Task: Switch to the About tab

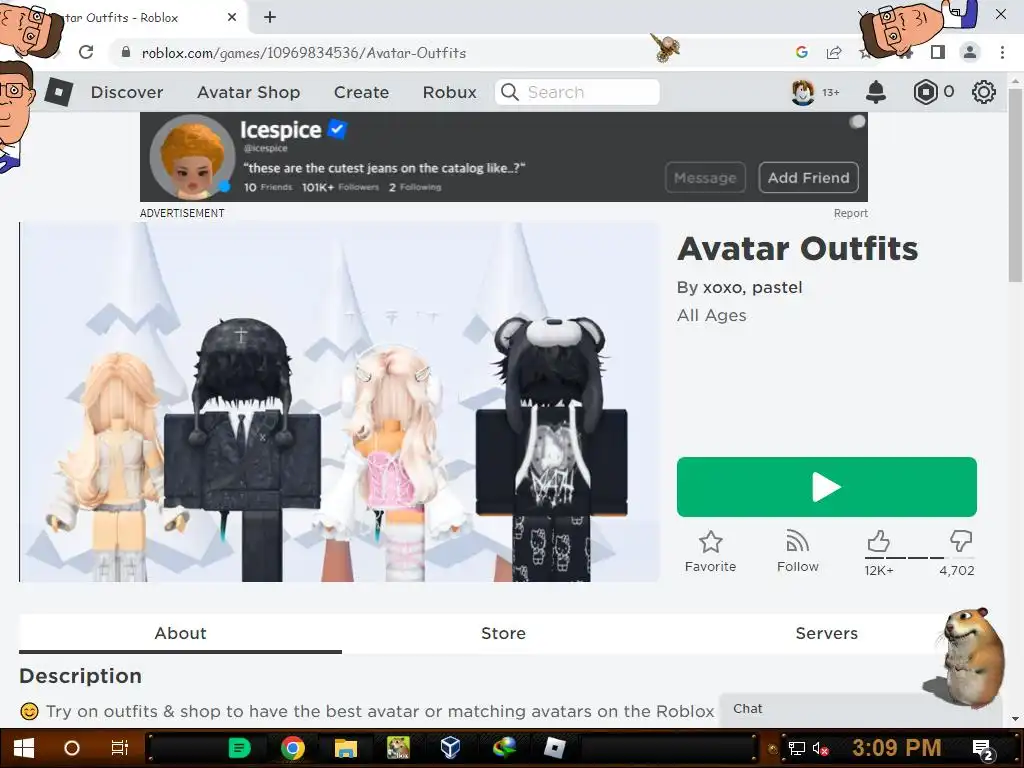Action: [180, 633]
